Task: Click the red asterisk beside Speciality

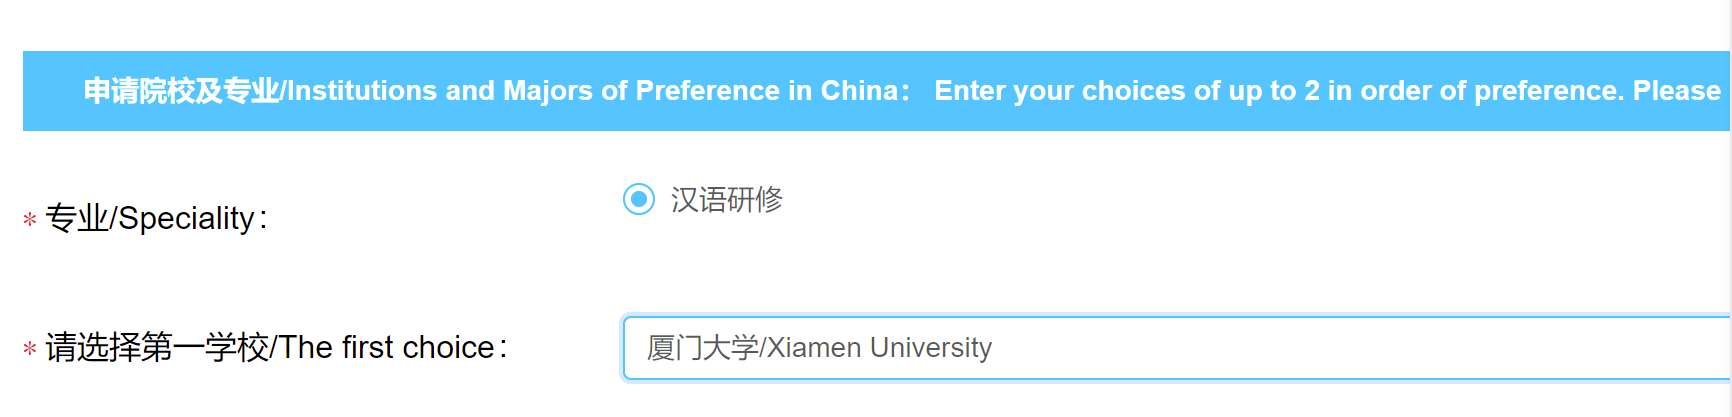Action: coord(30,220)
